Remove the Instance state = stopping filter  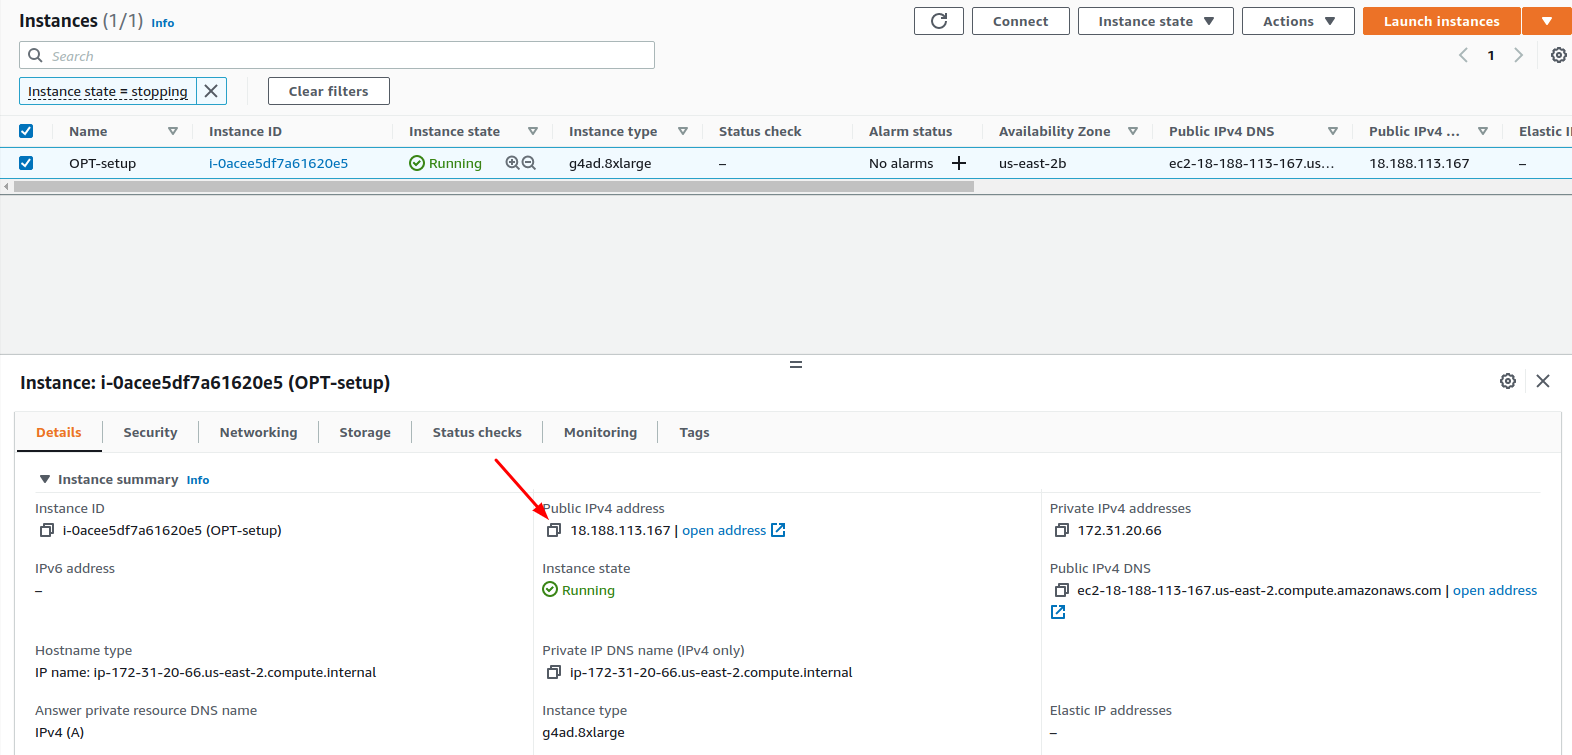[x=211, y=91]
